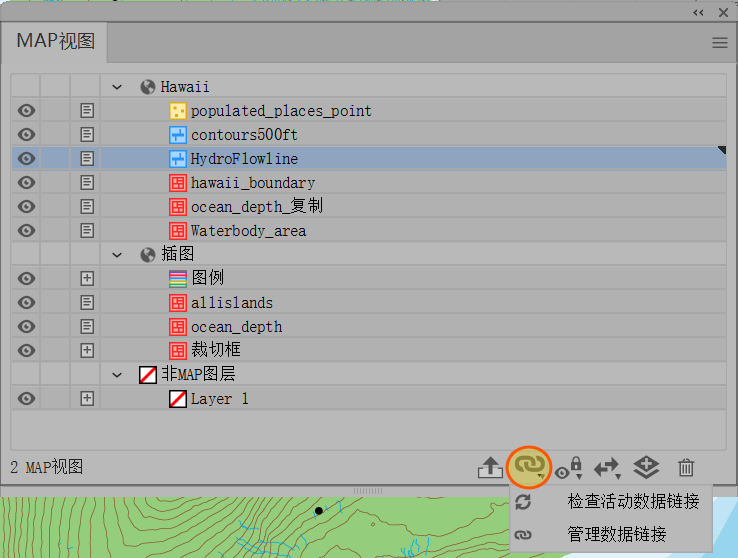Click contours500ft line layer icon

pos(177,135)
